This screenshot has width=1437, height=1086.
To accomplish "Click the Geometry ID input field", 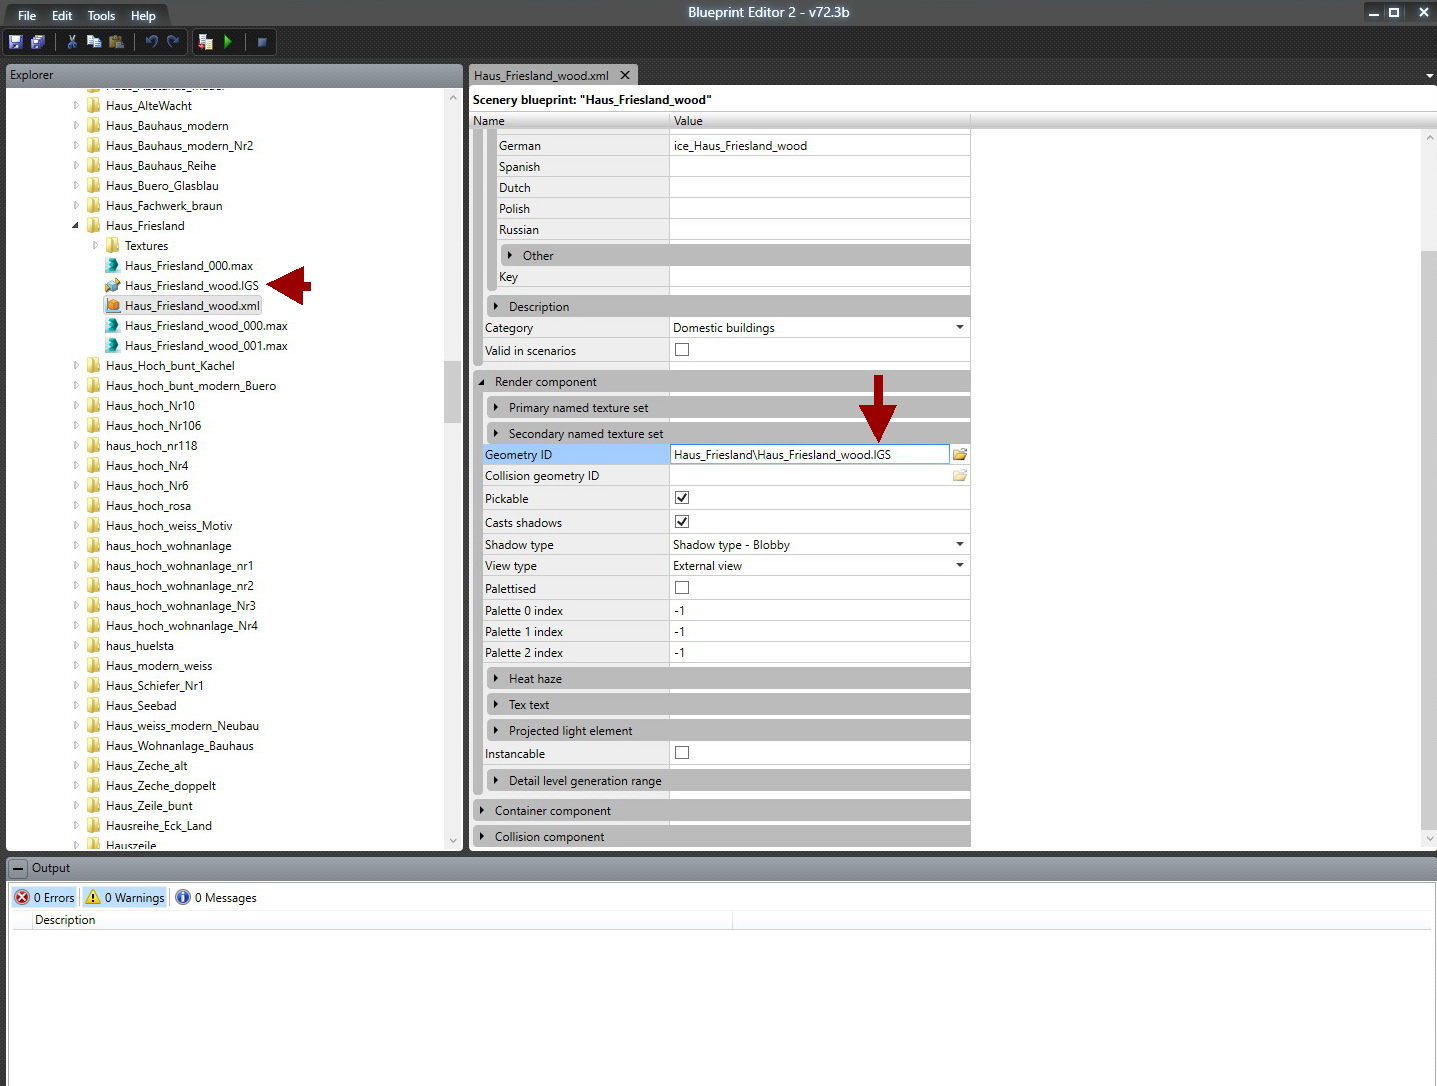I will [x=809, y=455].
